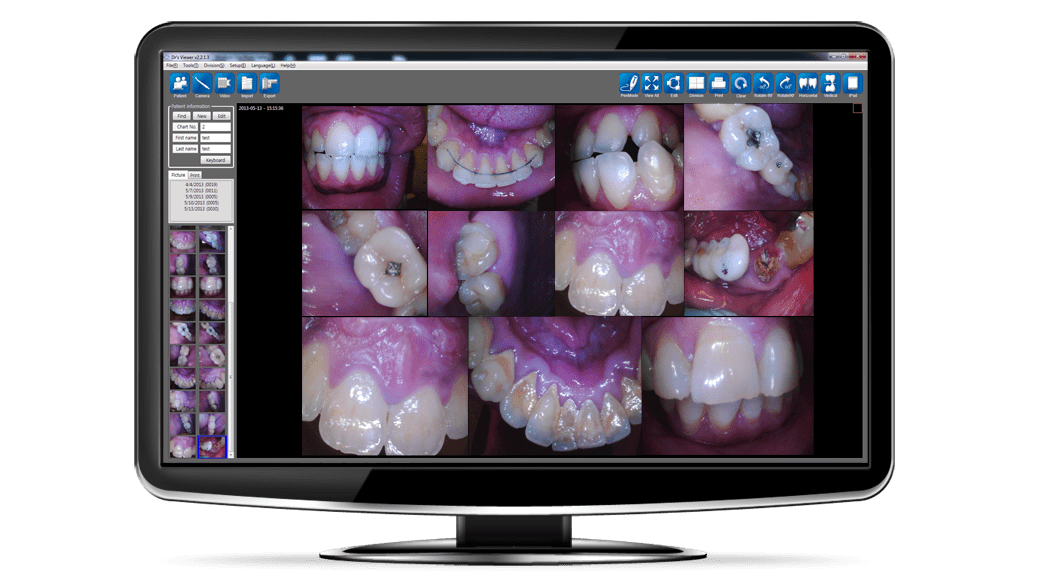Open the Video tool
1040x585 pixels.
tap(224, 84)
